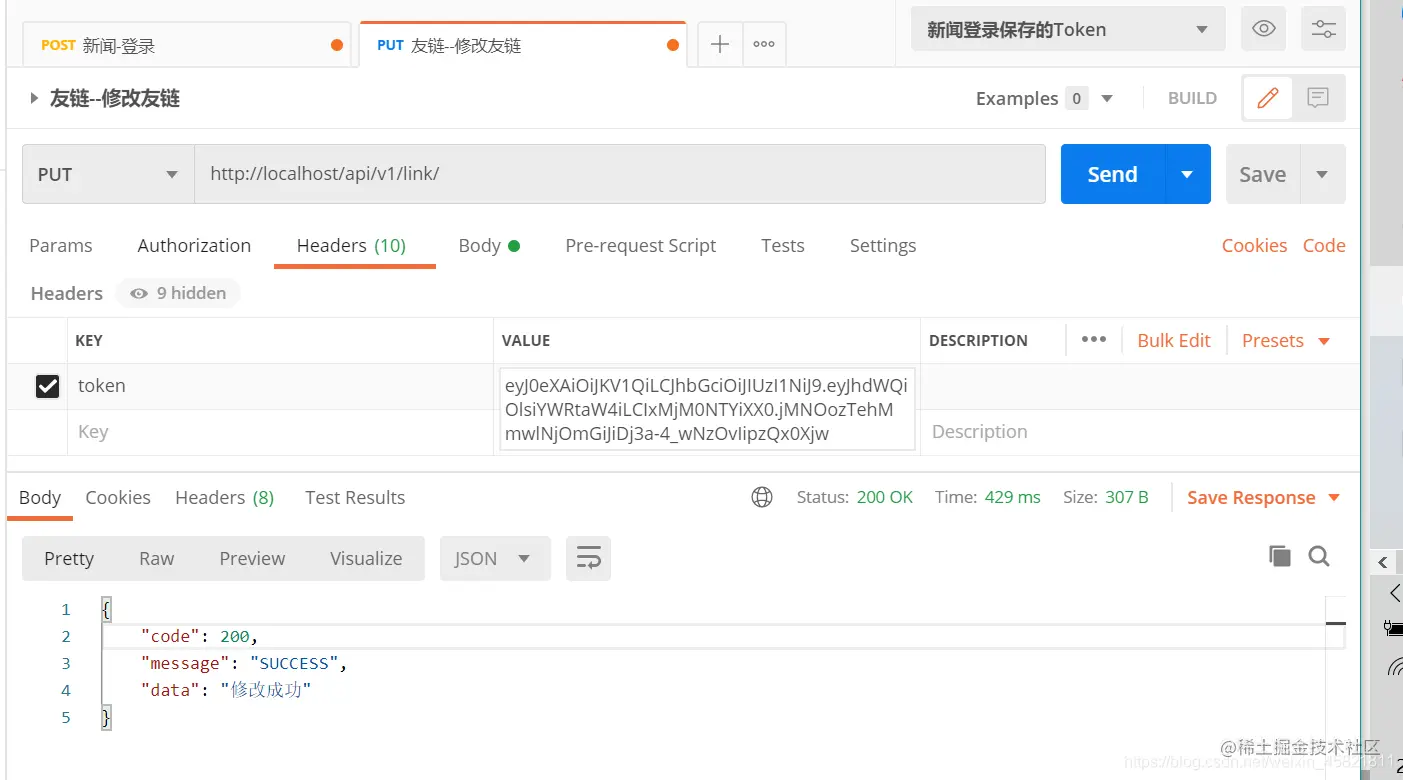Click the environment quick look eye icon
This screenshot has height=780, width=1403.
click(x=1263, y=29)
